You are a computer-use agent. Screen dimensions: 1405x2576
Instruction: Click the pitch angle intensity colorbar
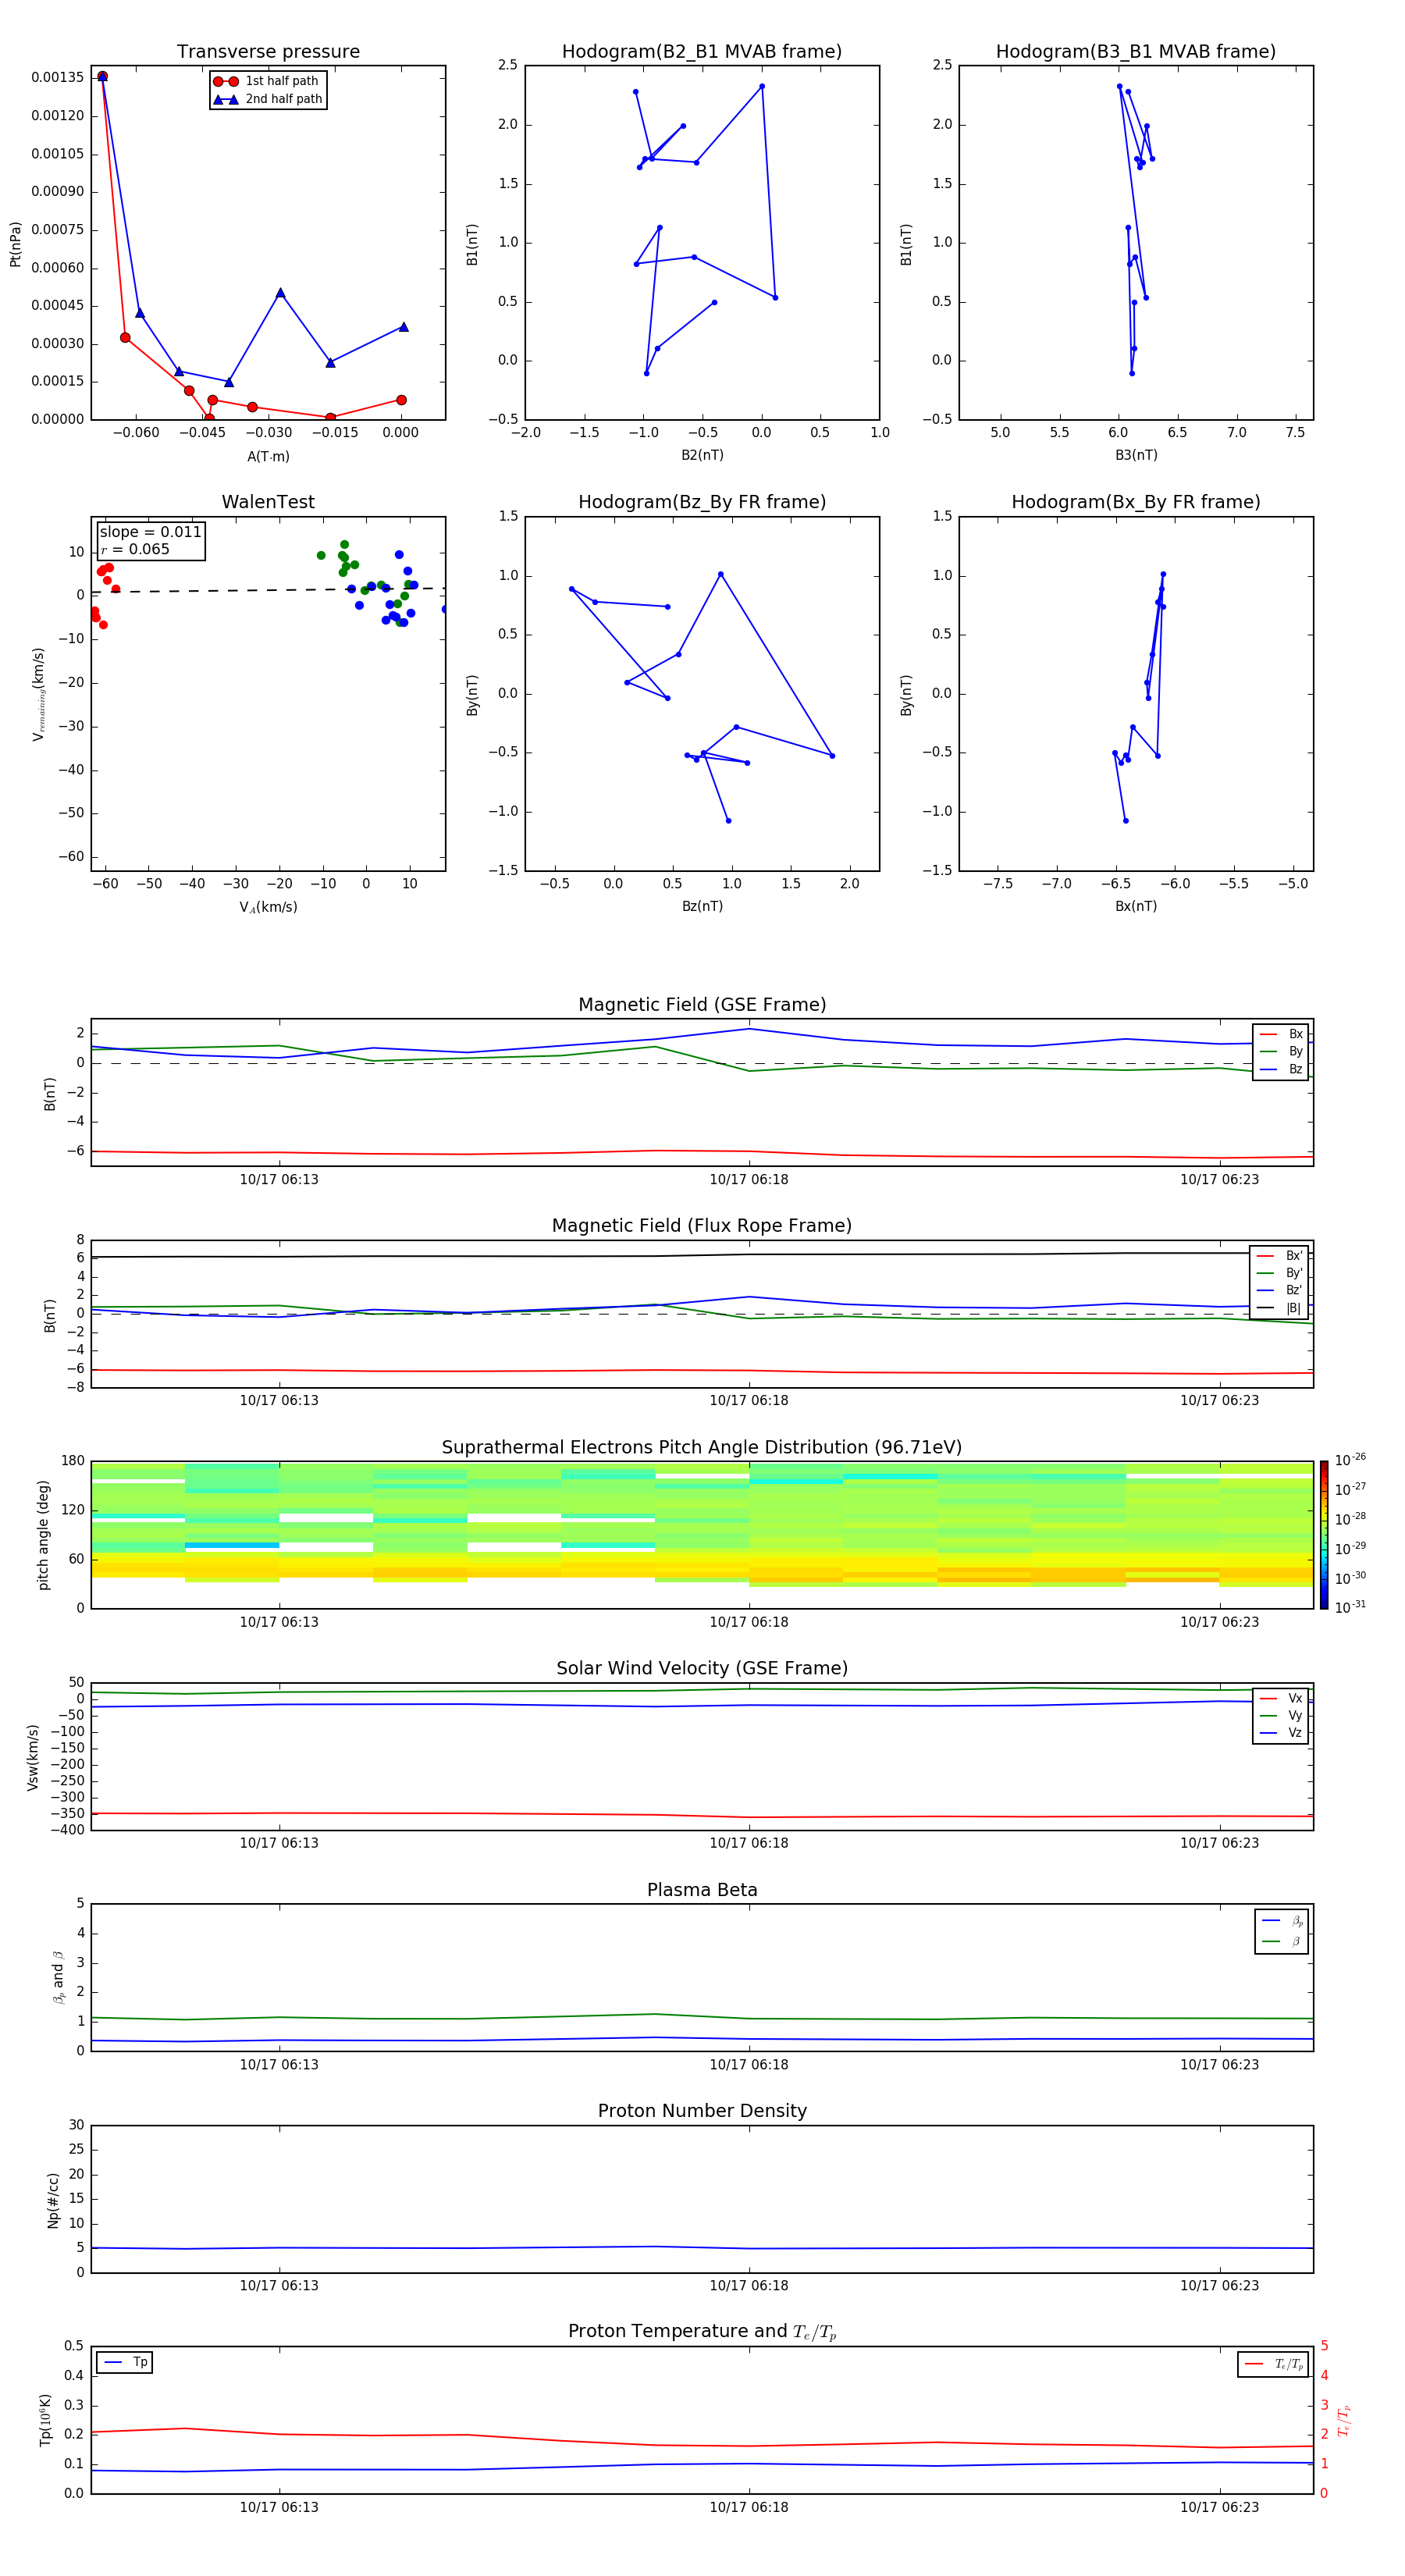1324,1535
